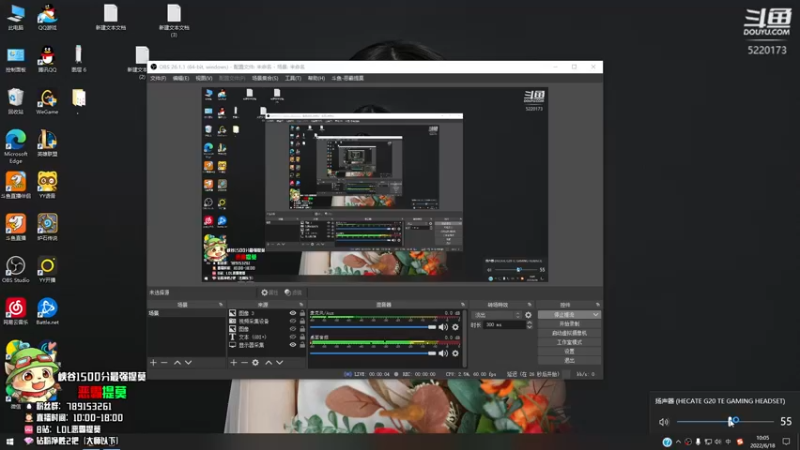Mute the desktop audio speaker icon

coord(443,353)
